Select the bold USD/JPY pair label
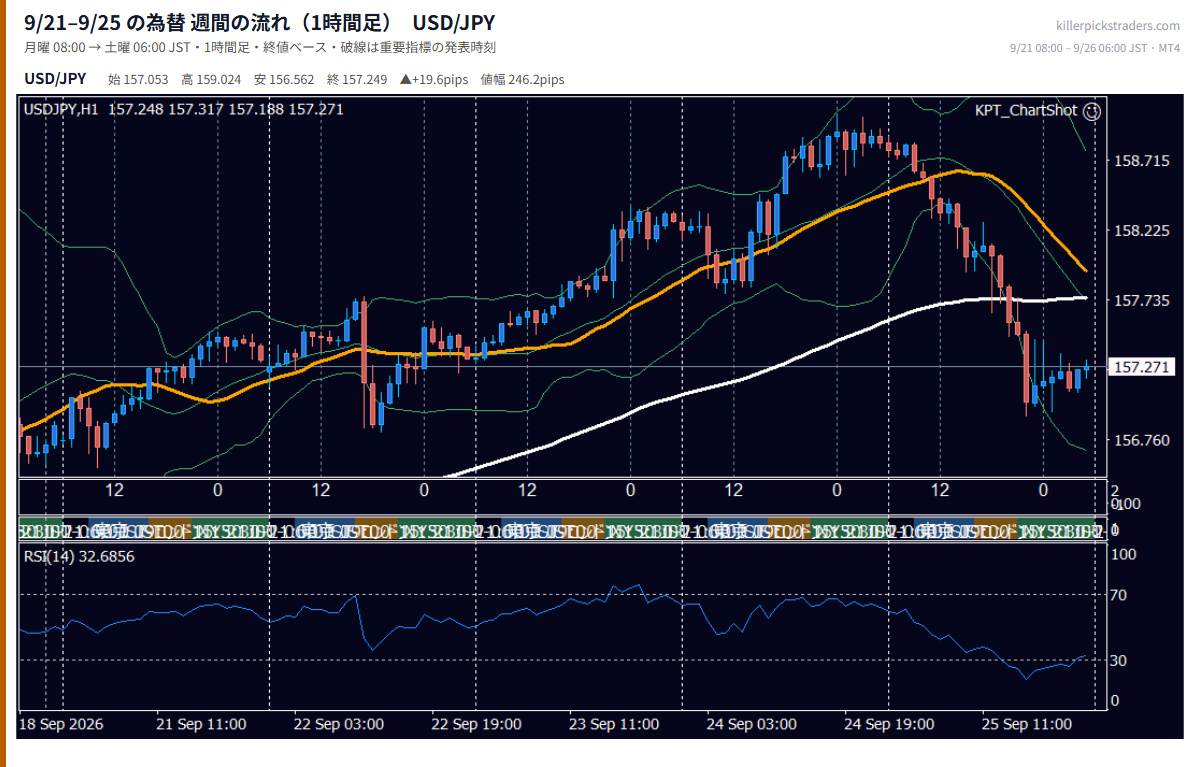The image size is (1200, 767). click(55, 79)
